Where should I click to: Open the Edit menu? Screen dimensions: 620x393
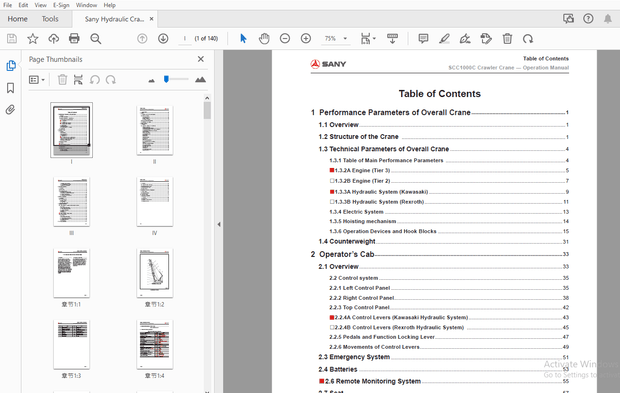tap(23, 5)
